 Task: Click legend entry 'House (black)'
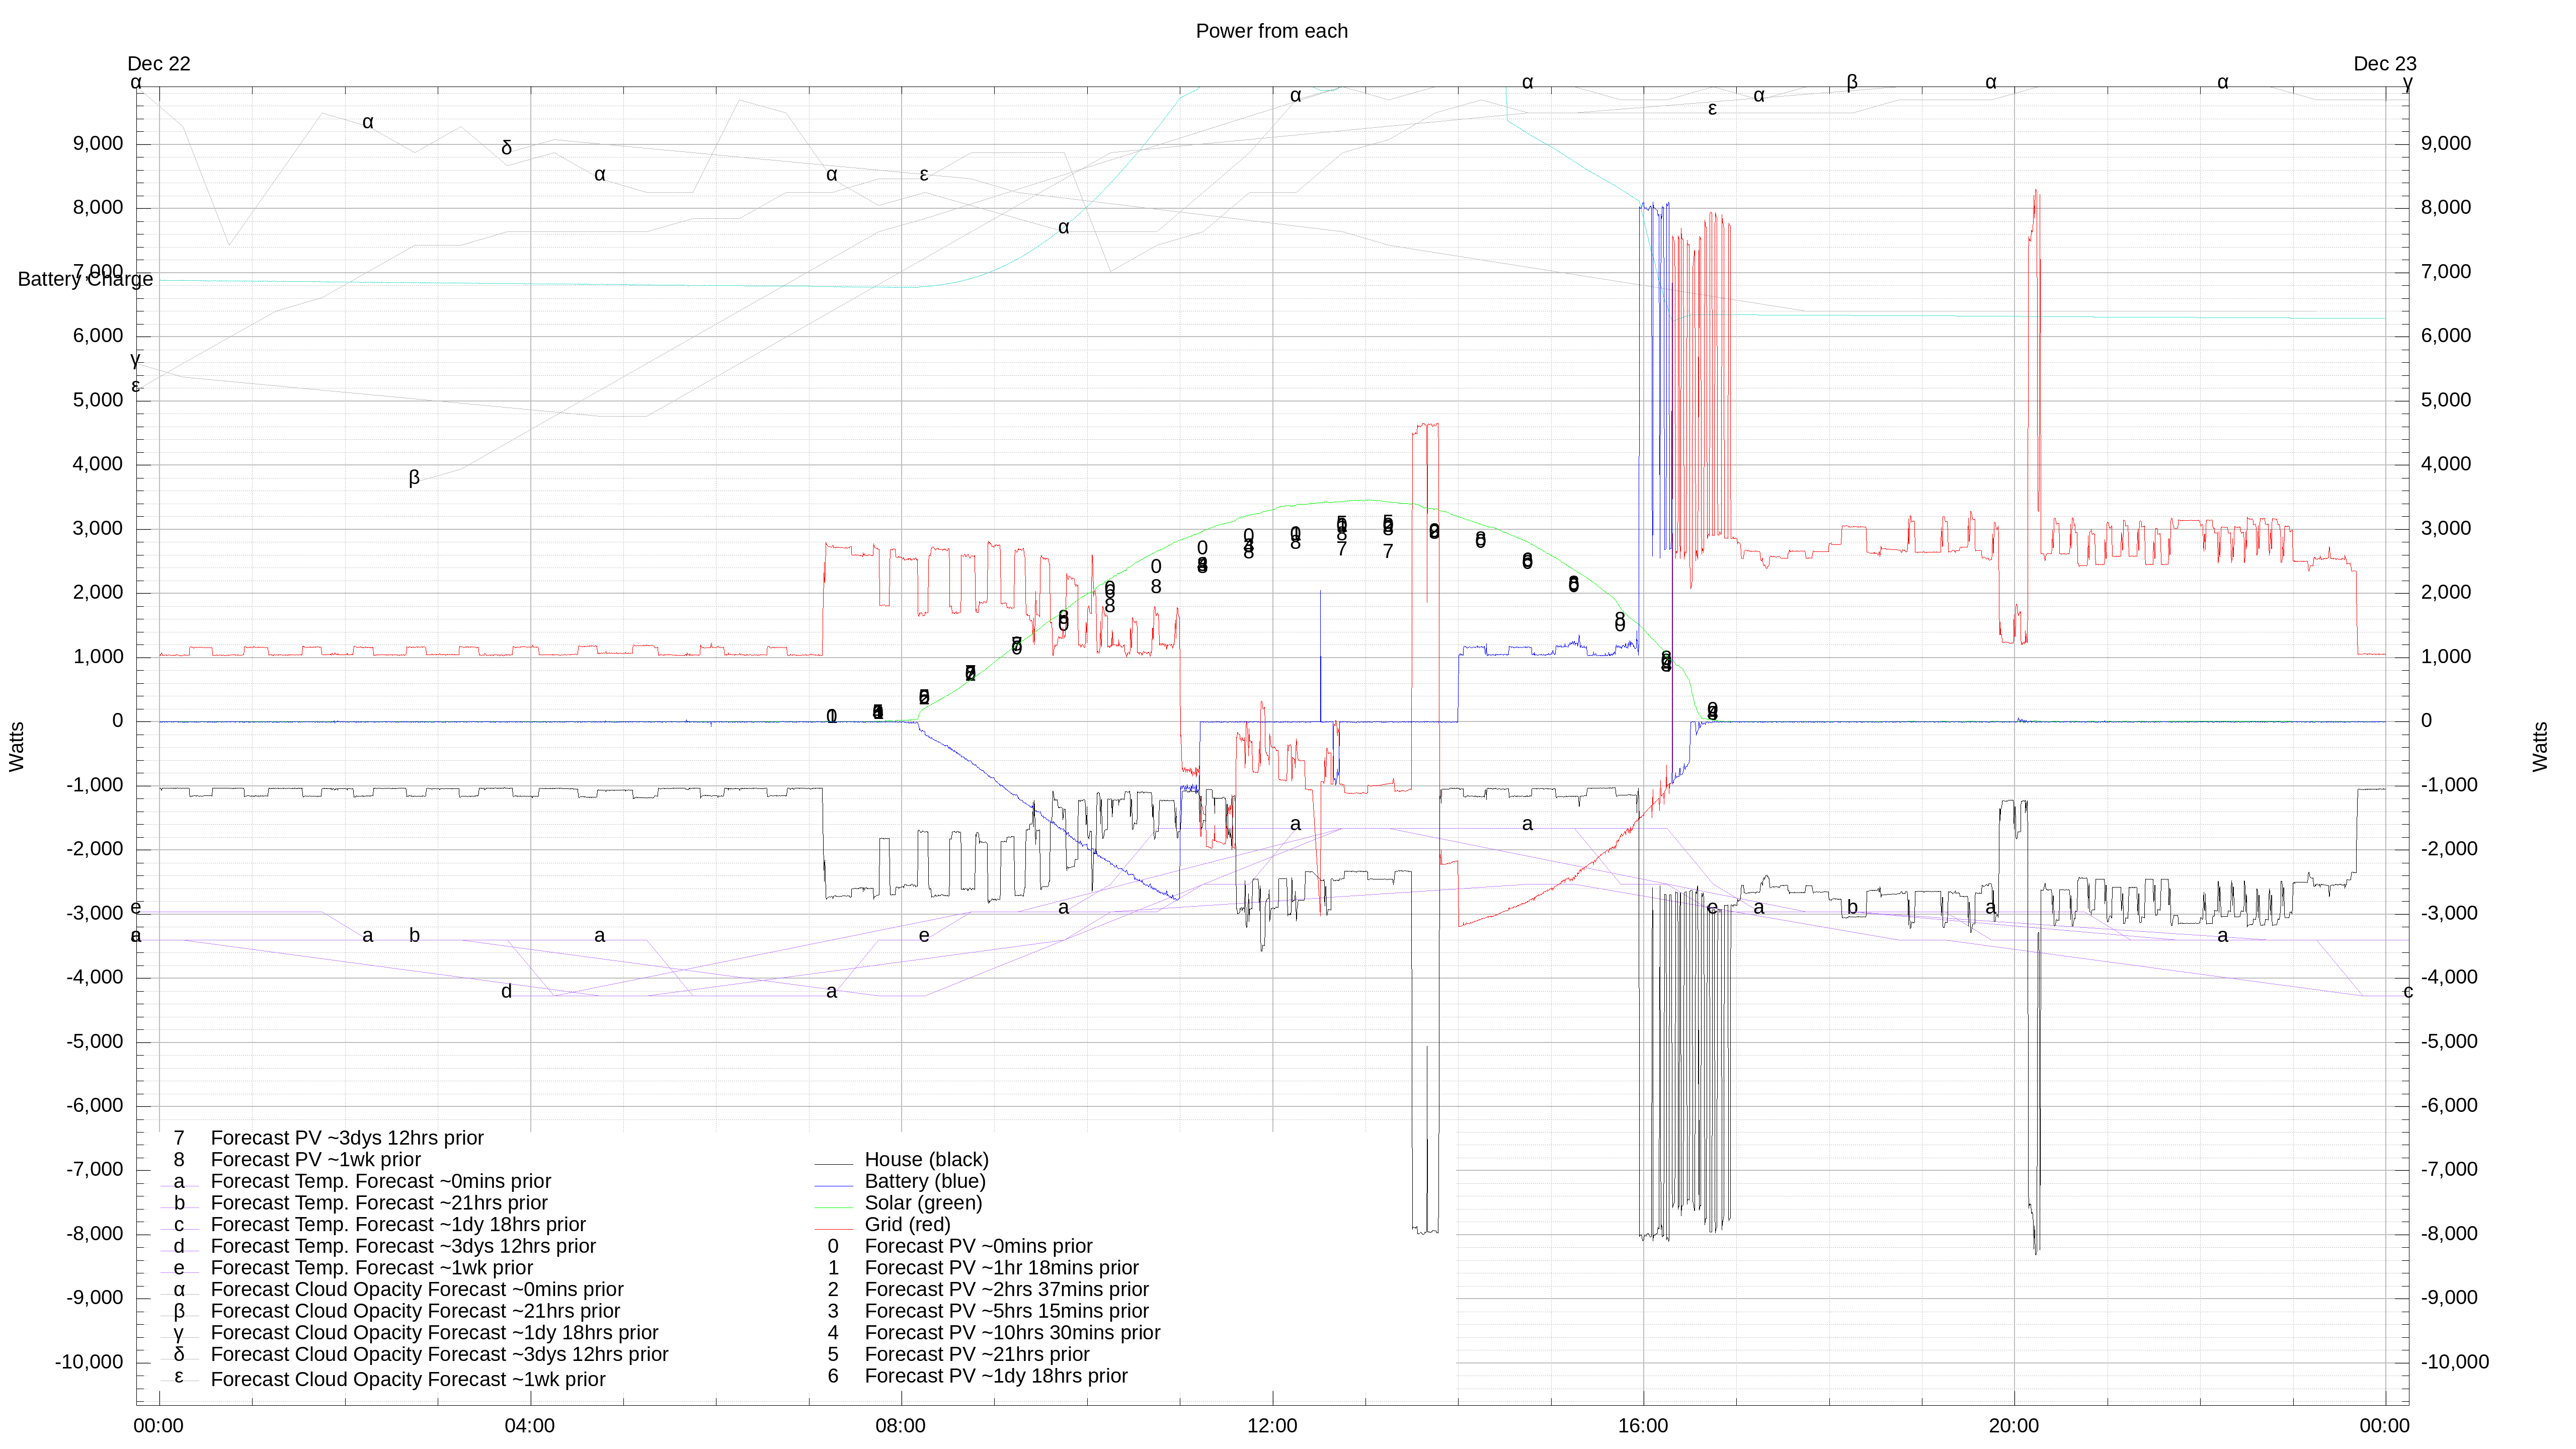[926, 1159]
